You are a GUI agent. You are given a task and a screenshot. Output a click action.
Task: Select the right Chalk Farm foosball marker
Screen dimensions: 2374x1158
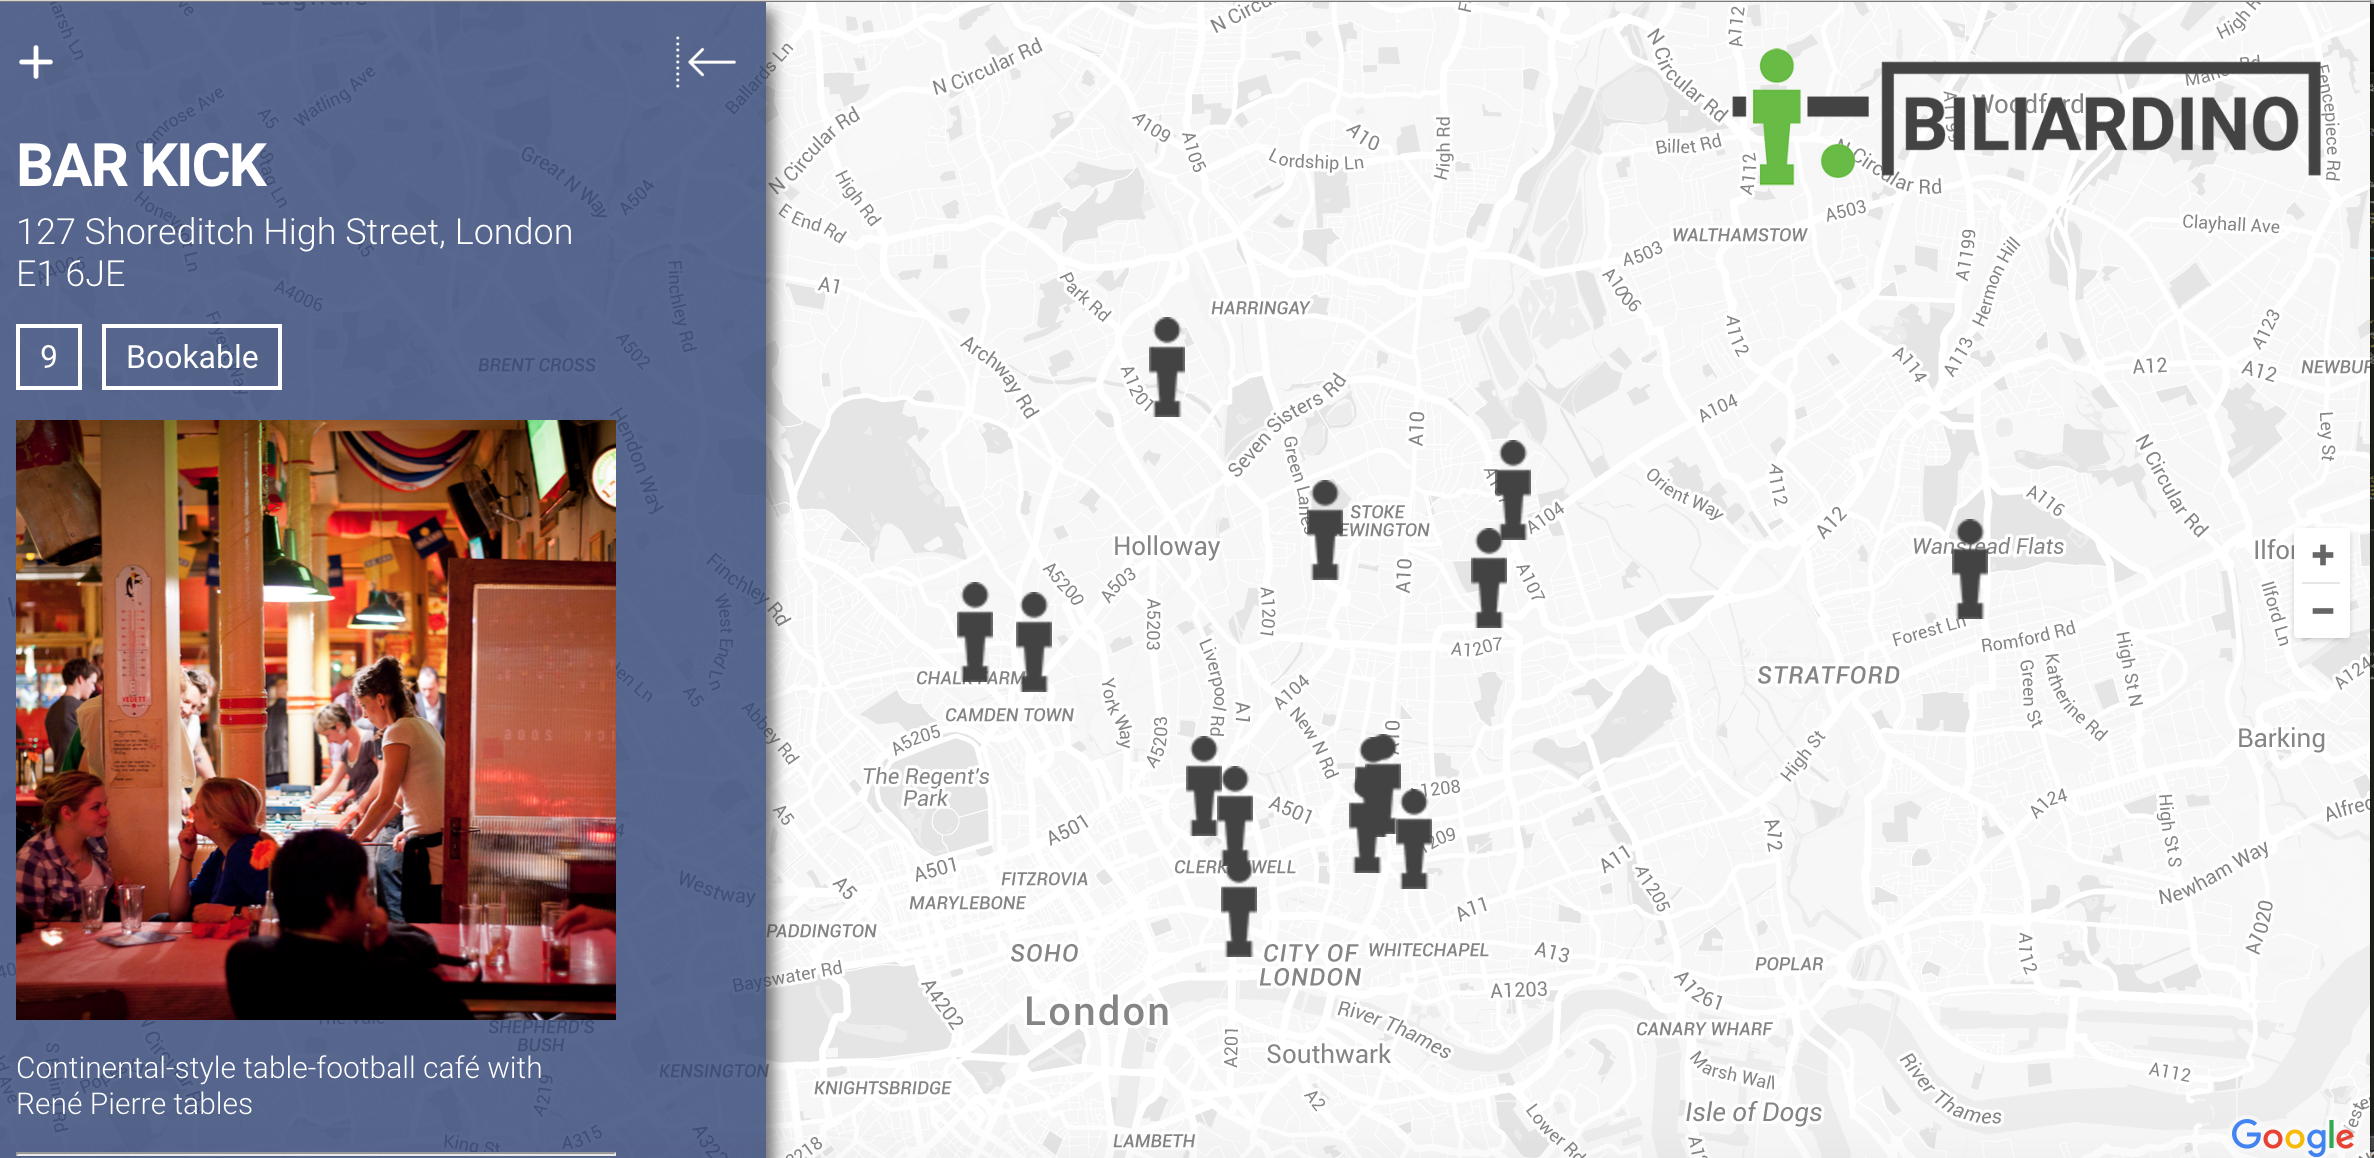1034,642
